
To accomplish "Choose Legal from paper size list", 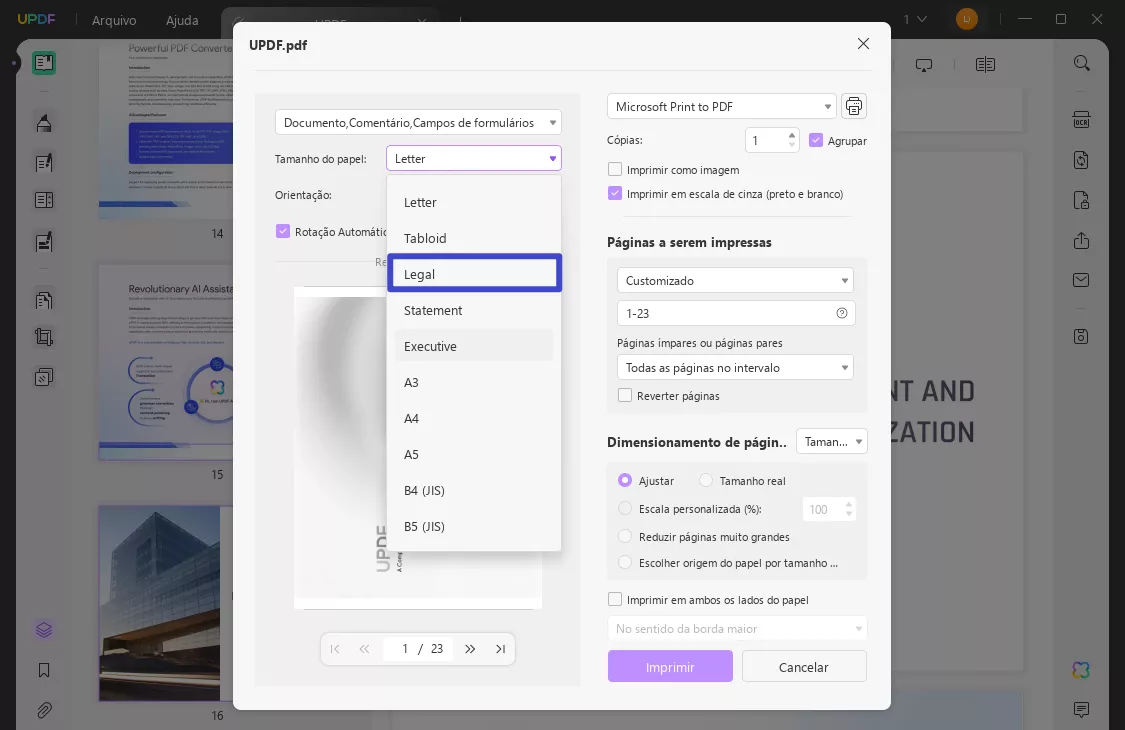I will coord(474,273).
